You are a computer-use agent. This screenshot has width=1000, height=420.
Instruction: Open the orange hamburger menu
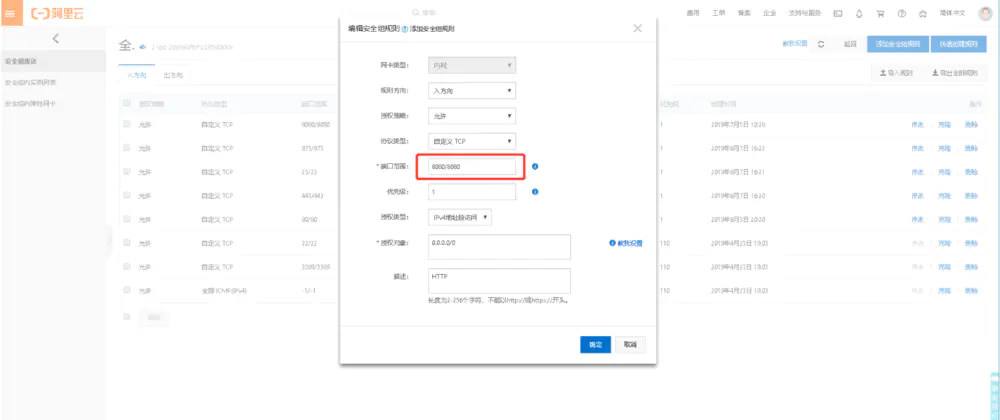(x=11, y=13)
